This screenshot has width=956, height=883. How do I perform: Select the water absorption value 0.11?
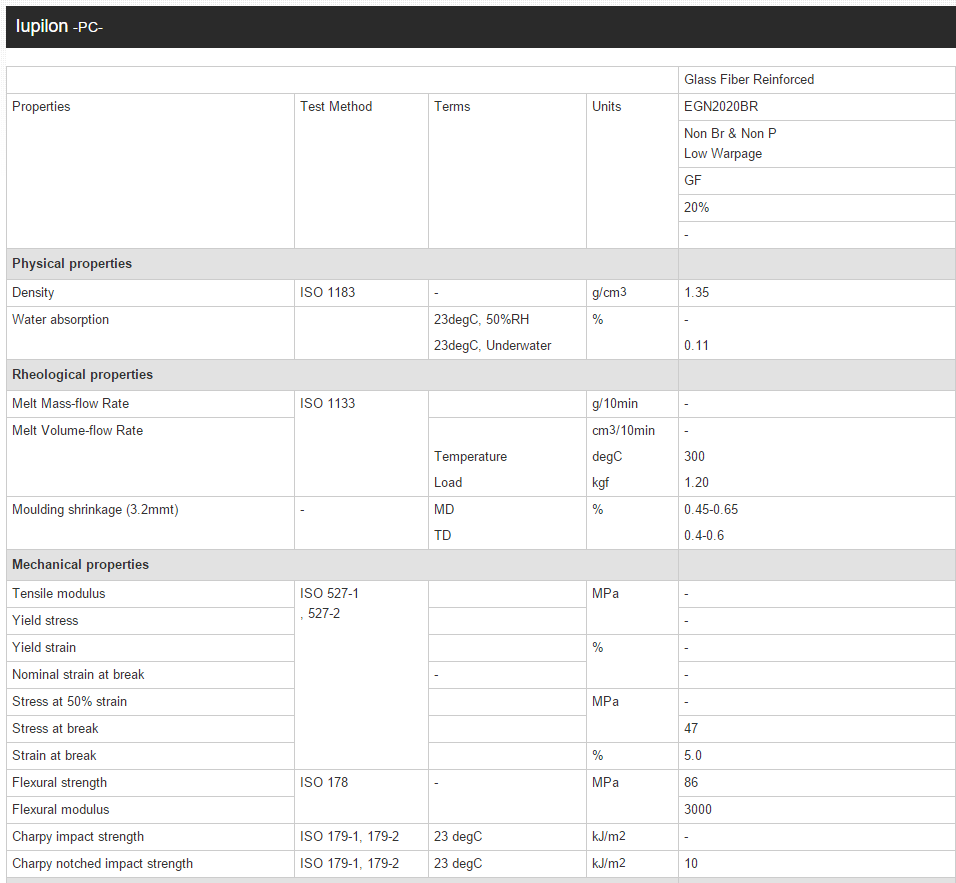(696, 345)
